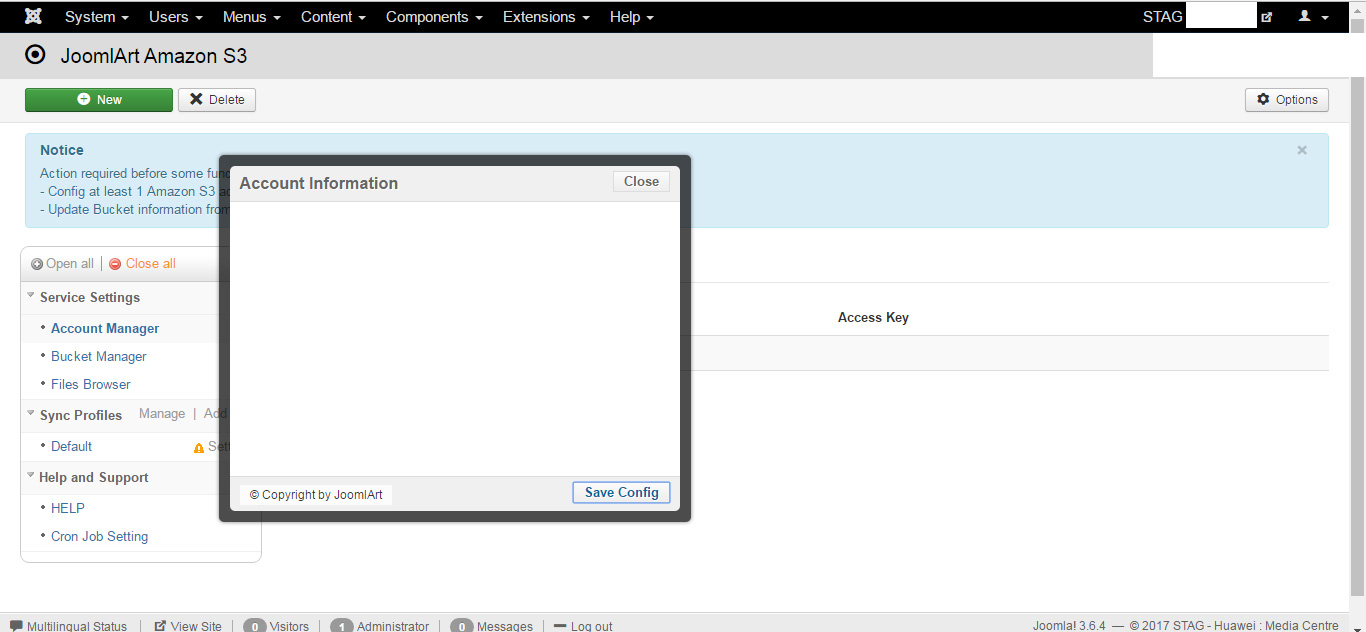
Task: Open the Extensions menu
Action: point(546,17)
